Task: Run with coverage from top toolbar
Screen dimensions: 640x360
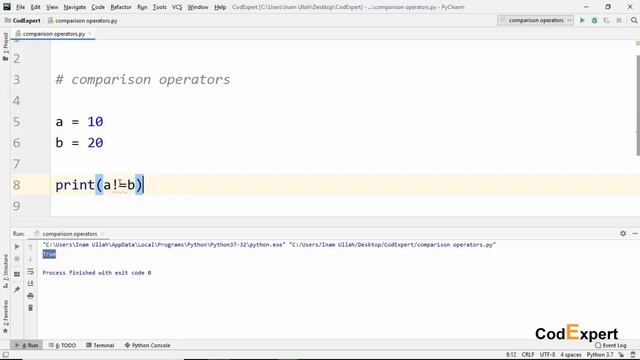Action: tap(607, 20)
